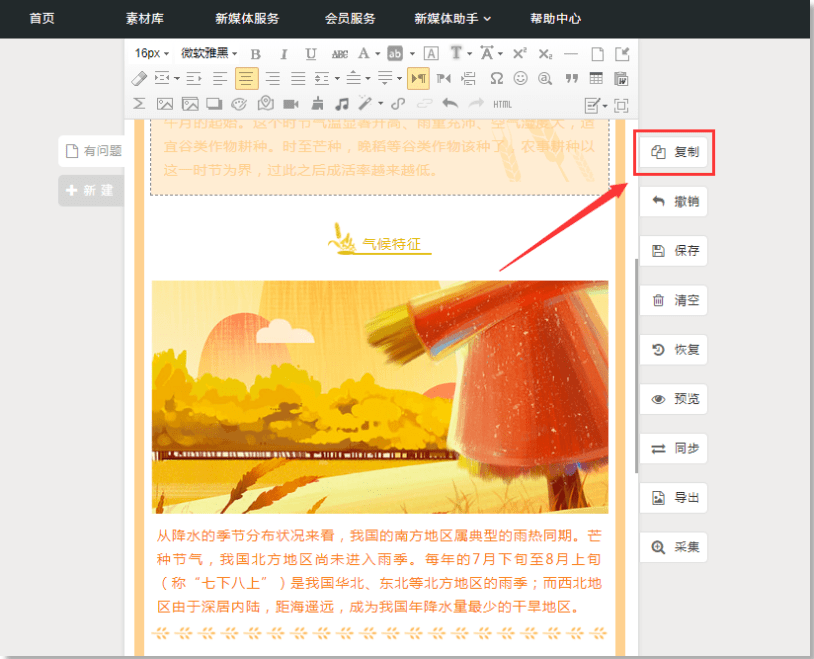Toggle superscript formatting
This screenshot has height=659, width=814.
[519, 53]
